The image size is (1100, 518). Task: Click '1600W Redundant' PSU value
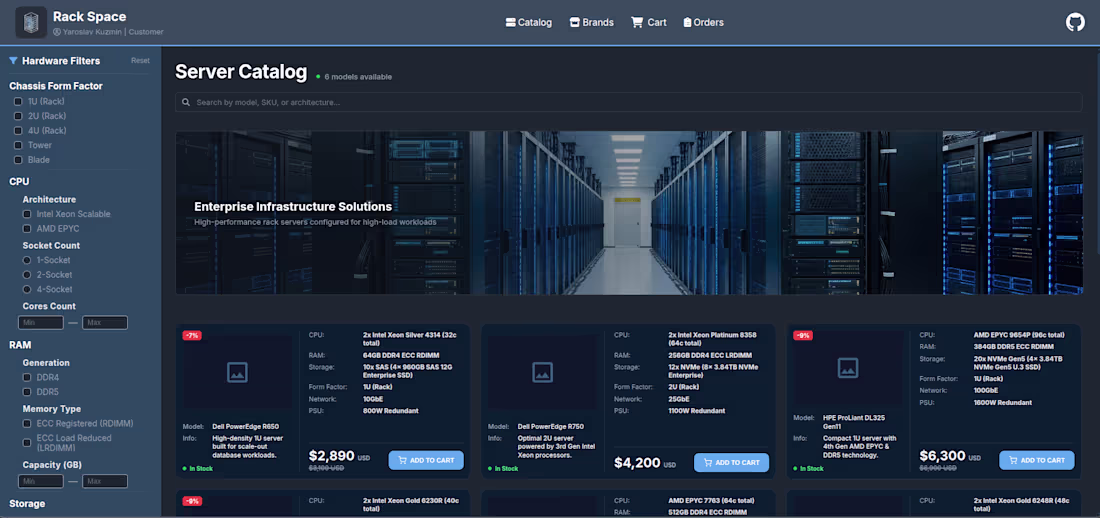tap(1002, 403)
